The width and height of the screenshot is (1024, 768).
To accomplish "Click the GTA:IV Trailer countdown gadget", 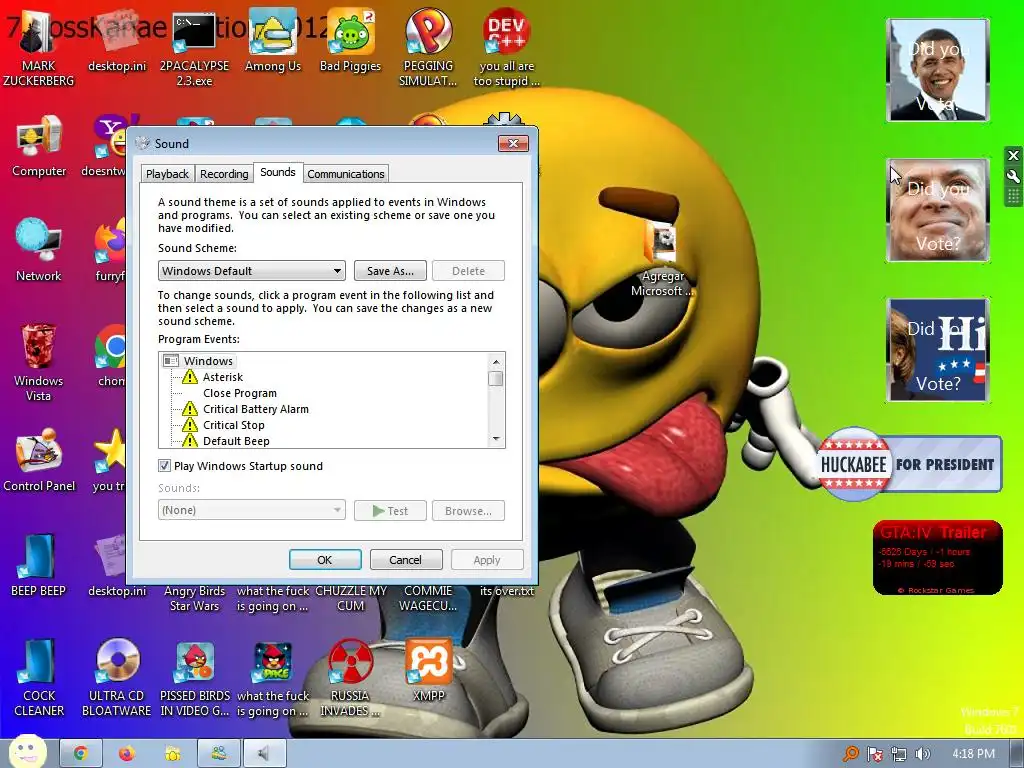I will [938, 558].
